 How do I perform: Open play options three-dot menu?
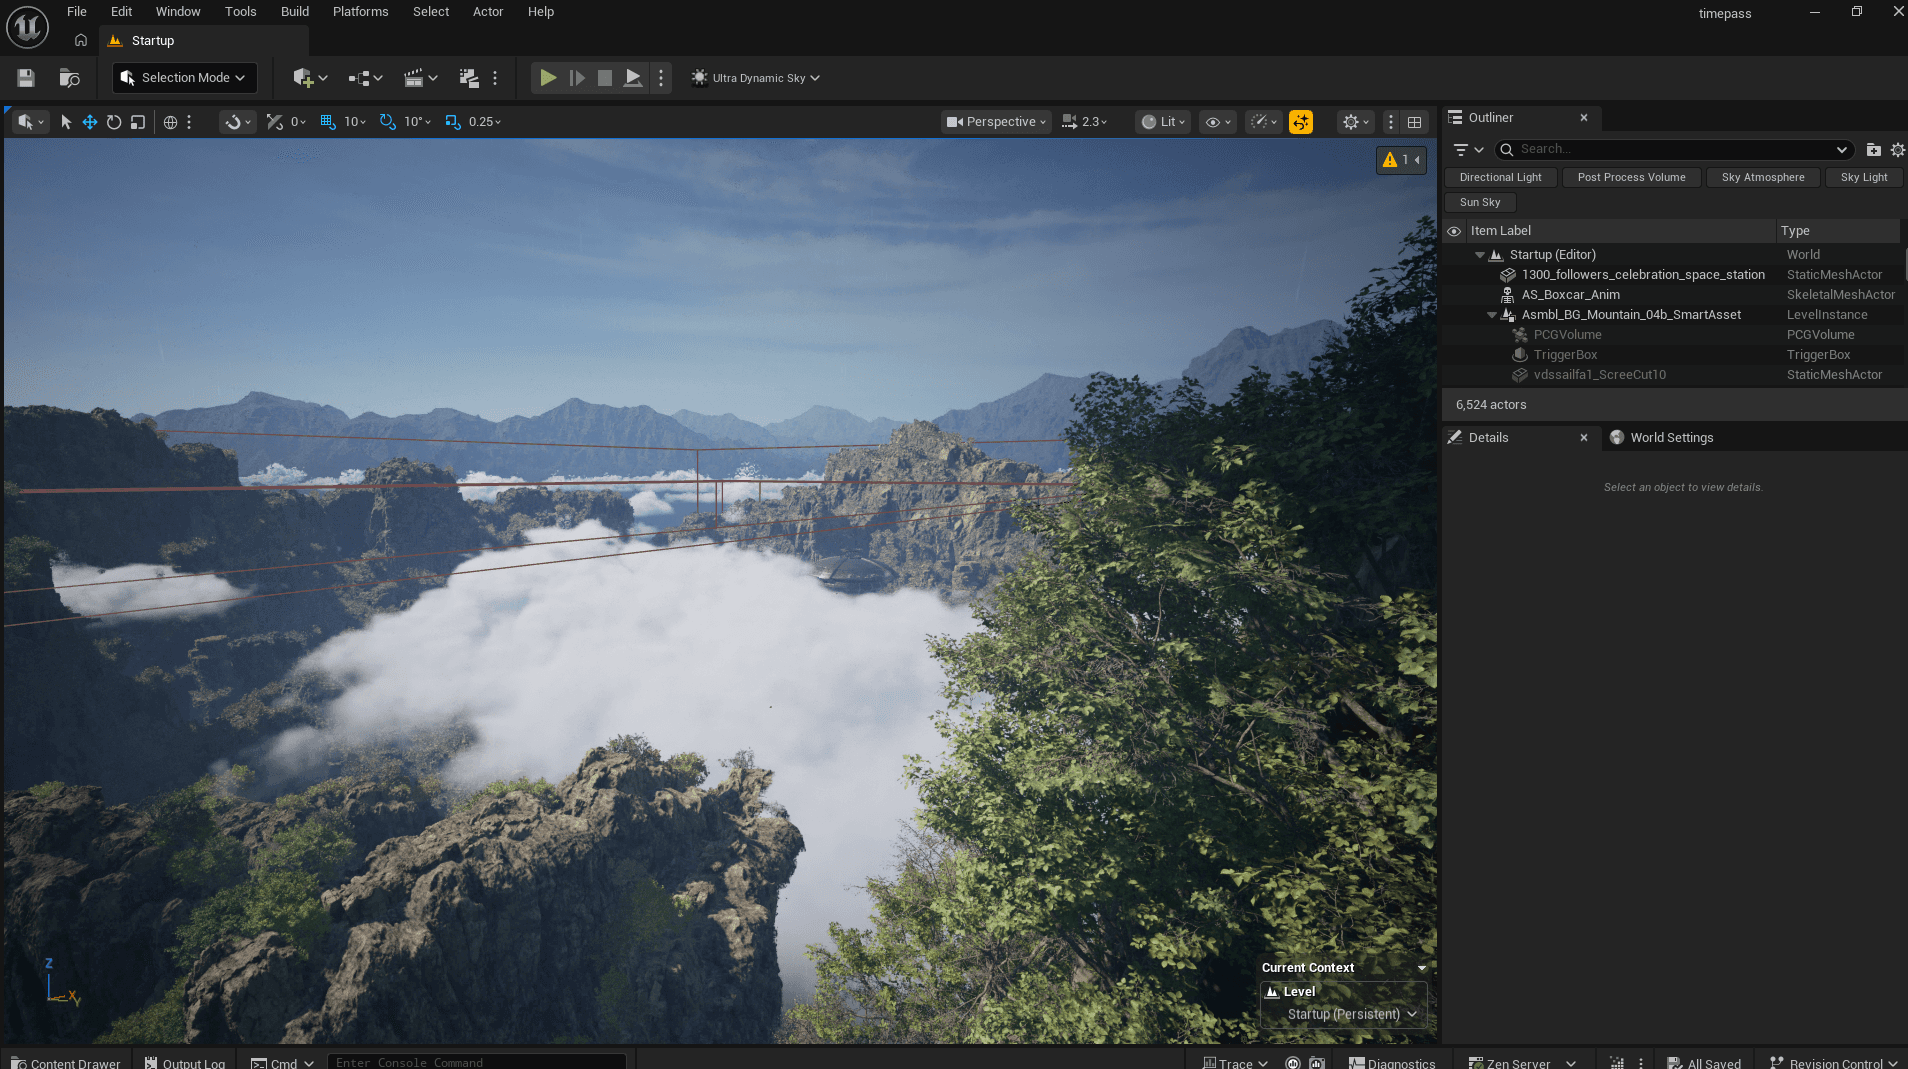[661, 78]
